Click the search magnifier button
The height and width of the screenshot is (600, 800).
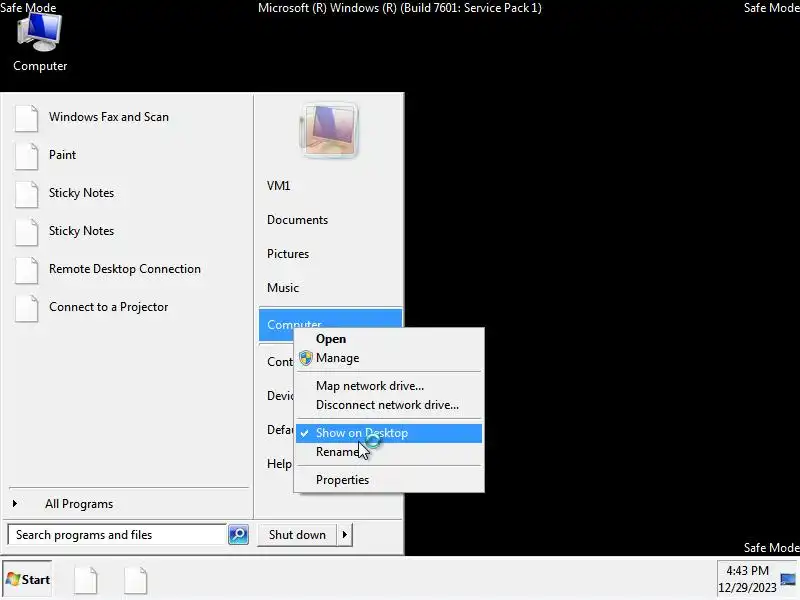(x=238, y=535)
